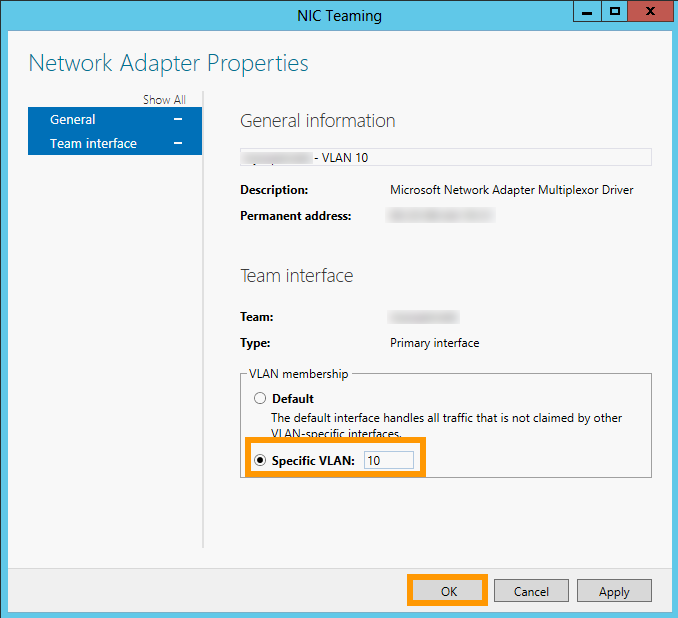Click the Show All link
678x618 pixels.
click(x=164, y=100)
